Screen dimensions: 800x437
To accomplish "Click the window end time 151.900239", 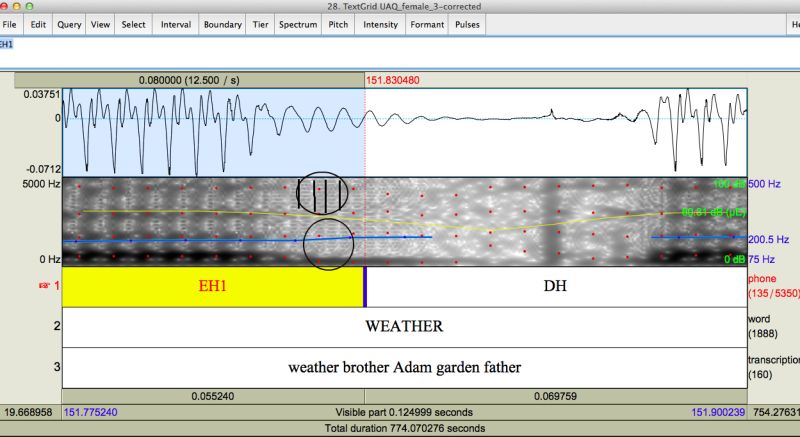I will point(718,412).
